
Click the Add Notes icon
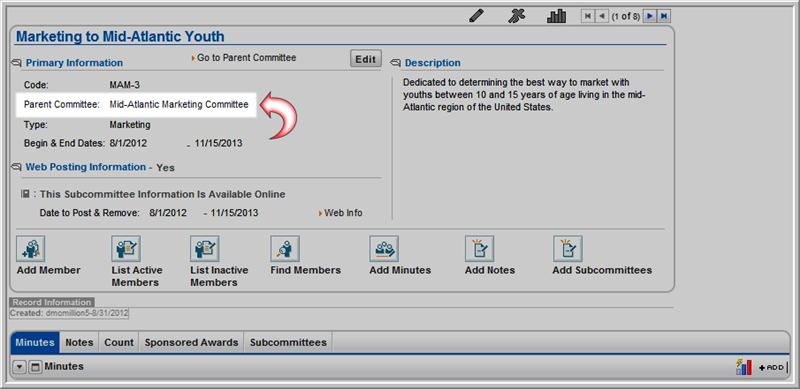coord(479,249)
